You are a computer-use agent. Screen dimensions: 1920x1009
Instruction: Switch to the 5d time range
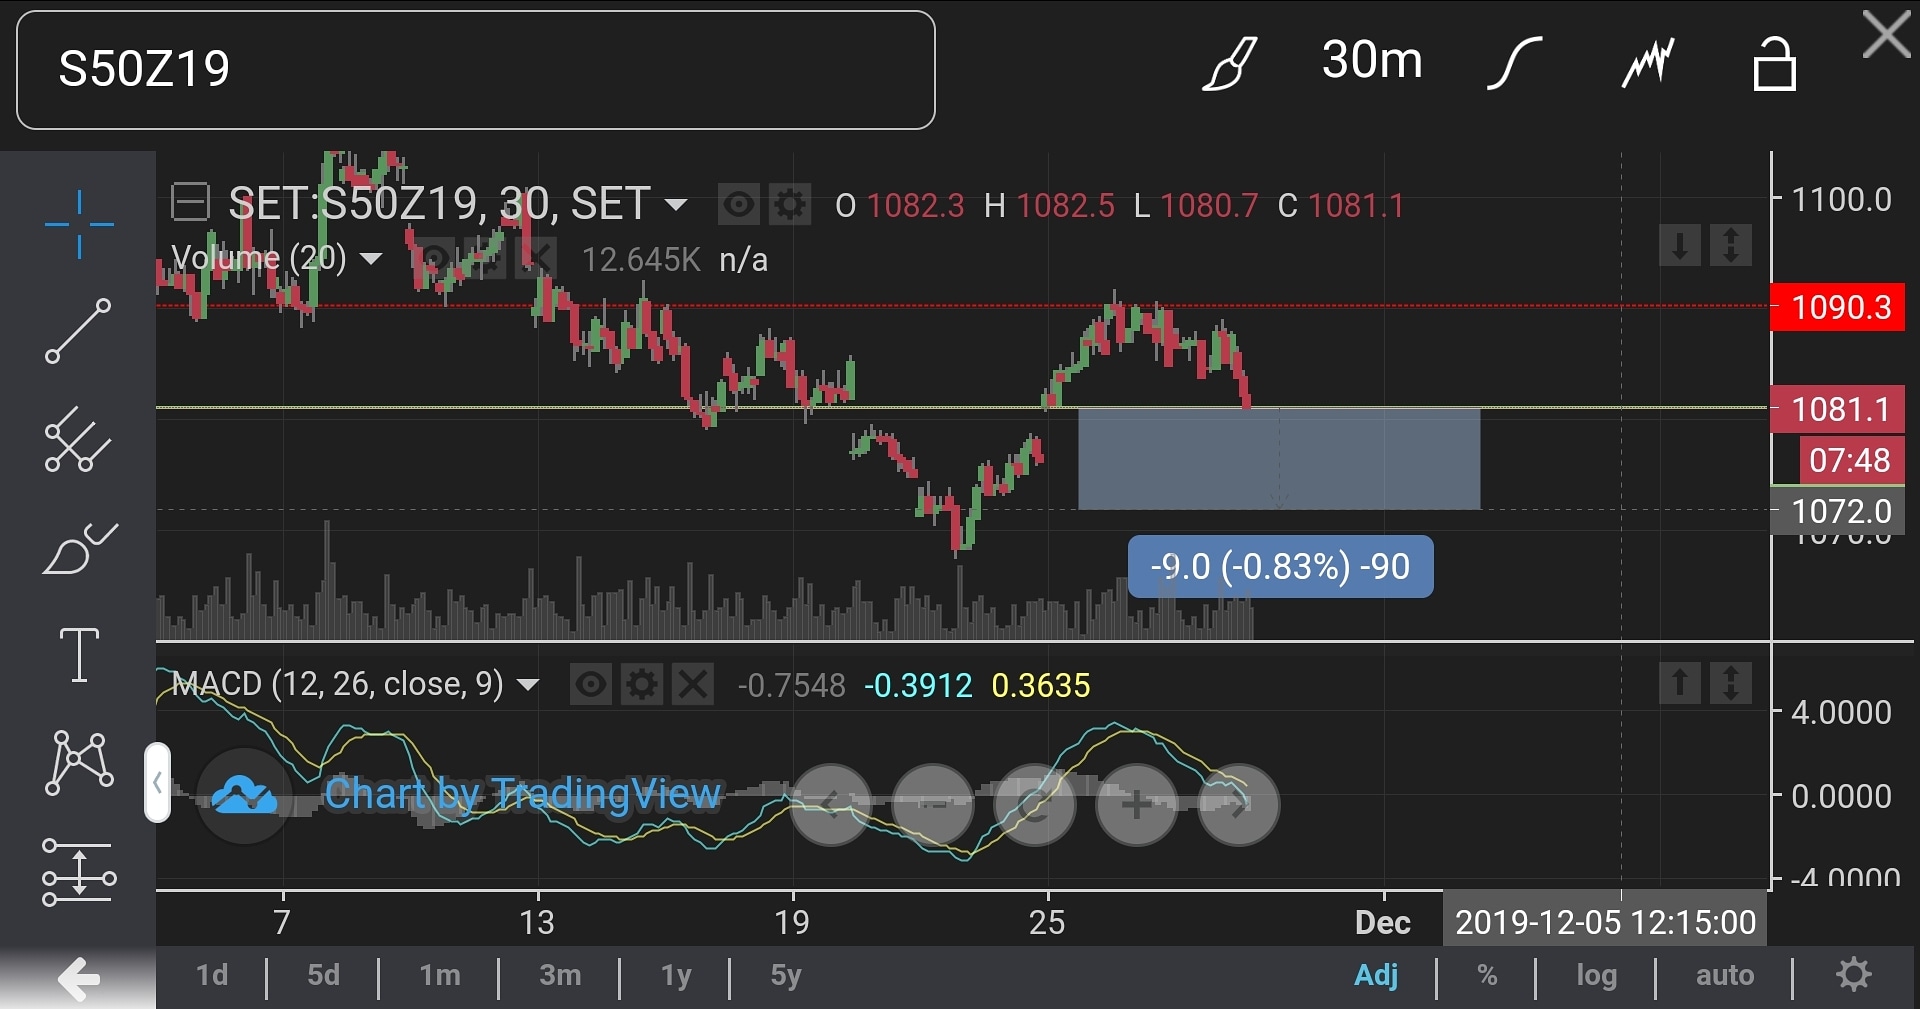323,975
